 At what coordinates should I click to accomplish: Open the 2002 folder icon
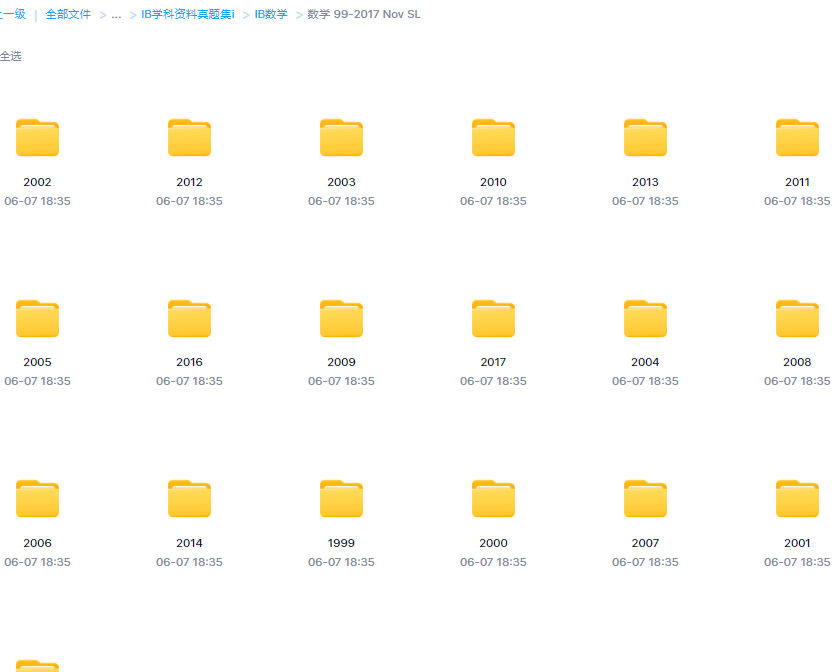[x=37, y=138]
